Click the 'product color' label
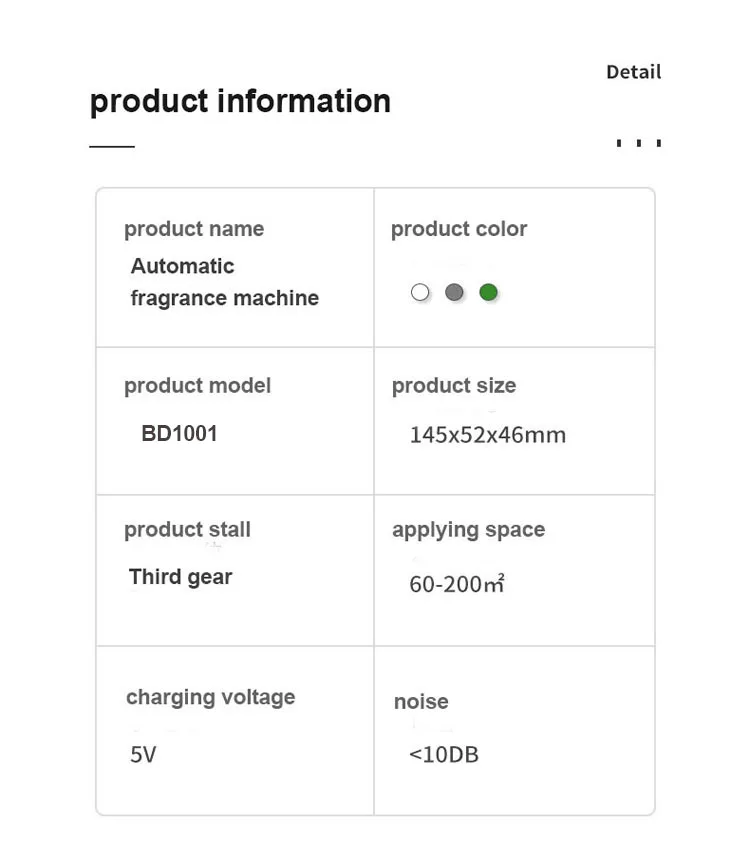This screenshot has height=850, width=750. tap(458, 229)
